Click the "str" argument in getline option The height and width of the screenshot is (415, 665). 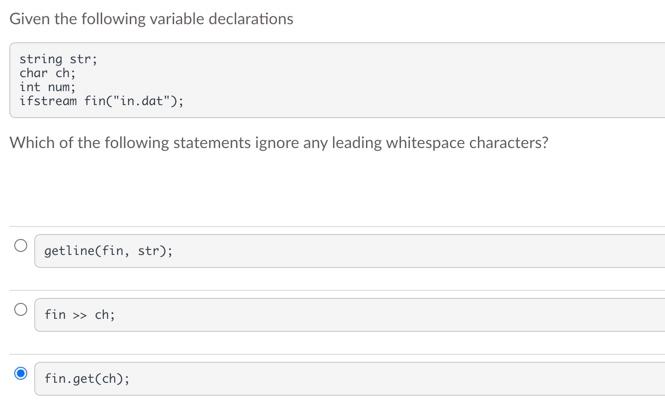click(x=148, y=251)
